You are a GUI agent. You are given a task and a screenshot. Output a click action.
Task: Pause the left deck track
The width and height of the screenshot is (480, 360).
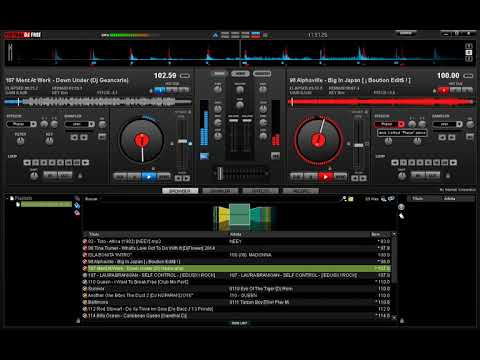point(135,177)
